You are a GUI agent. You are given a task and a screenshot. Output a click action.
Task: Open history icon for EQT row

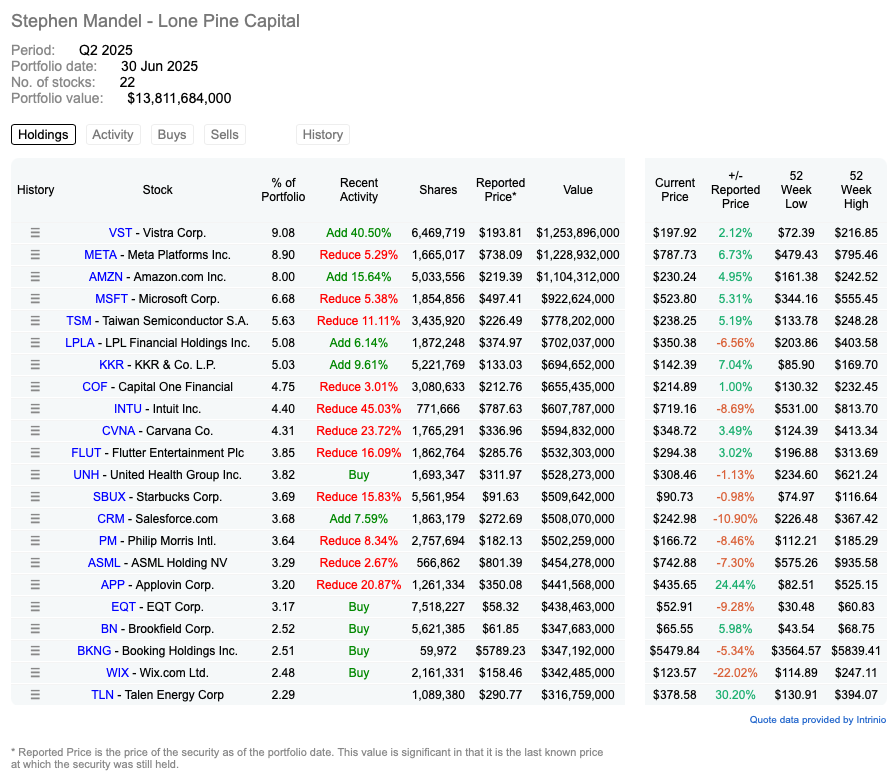[35, 606]
